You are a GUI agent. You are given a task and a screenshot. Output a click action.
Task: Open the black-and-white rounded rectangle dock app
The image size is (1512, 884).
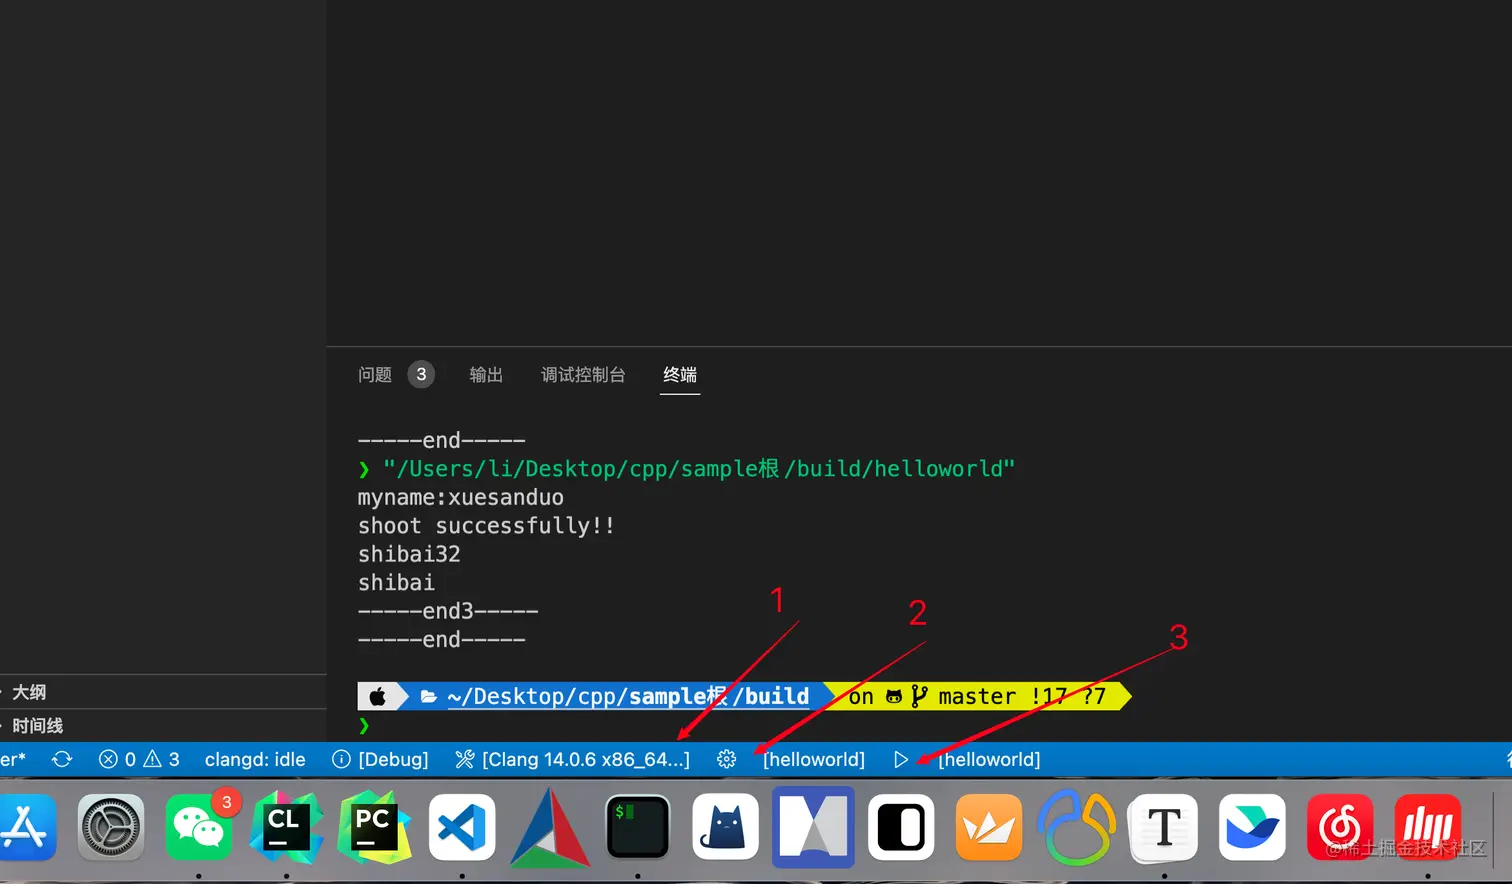pyautogui.click(x=901, y=827)
